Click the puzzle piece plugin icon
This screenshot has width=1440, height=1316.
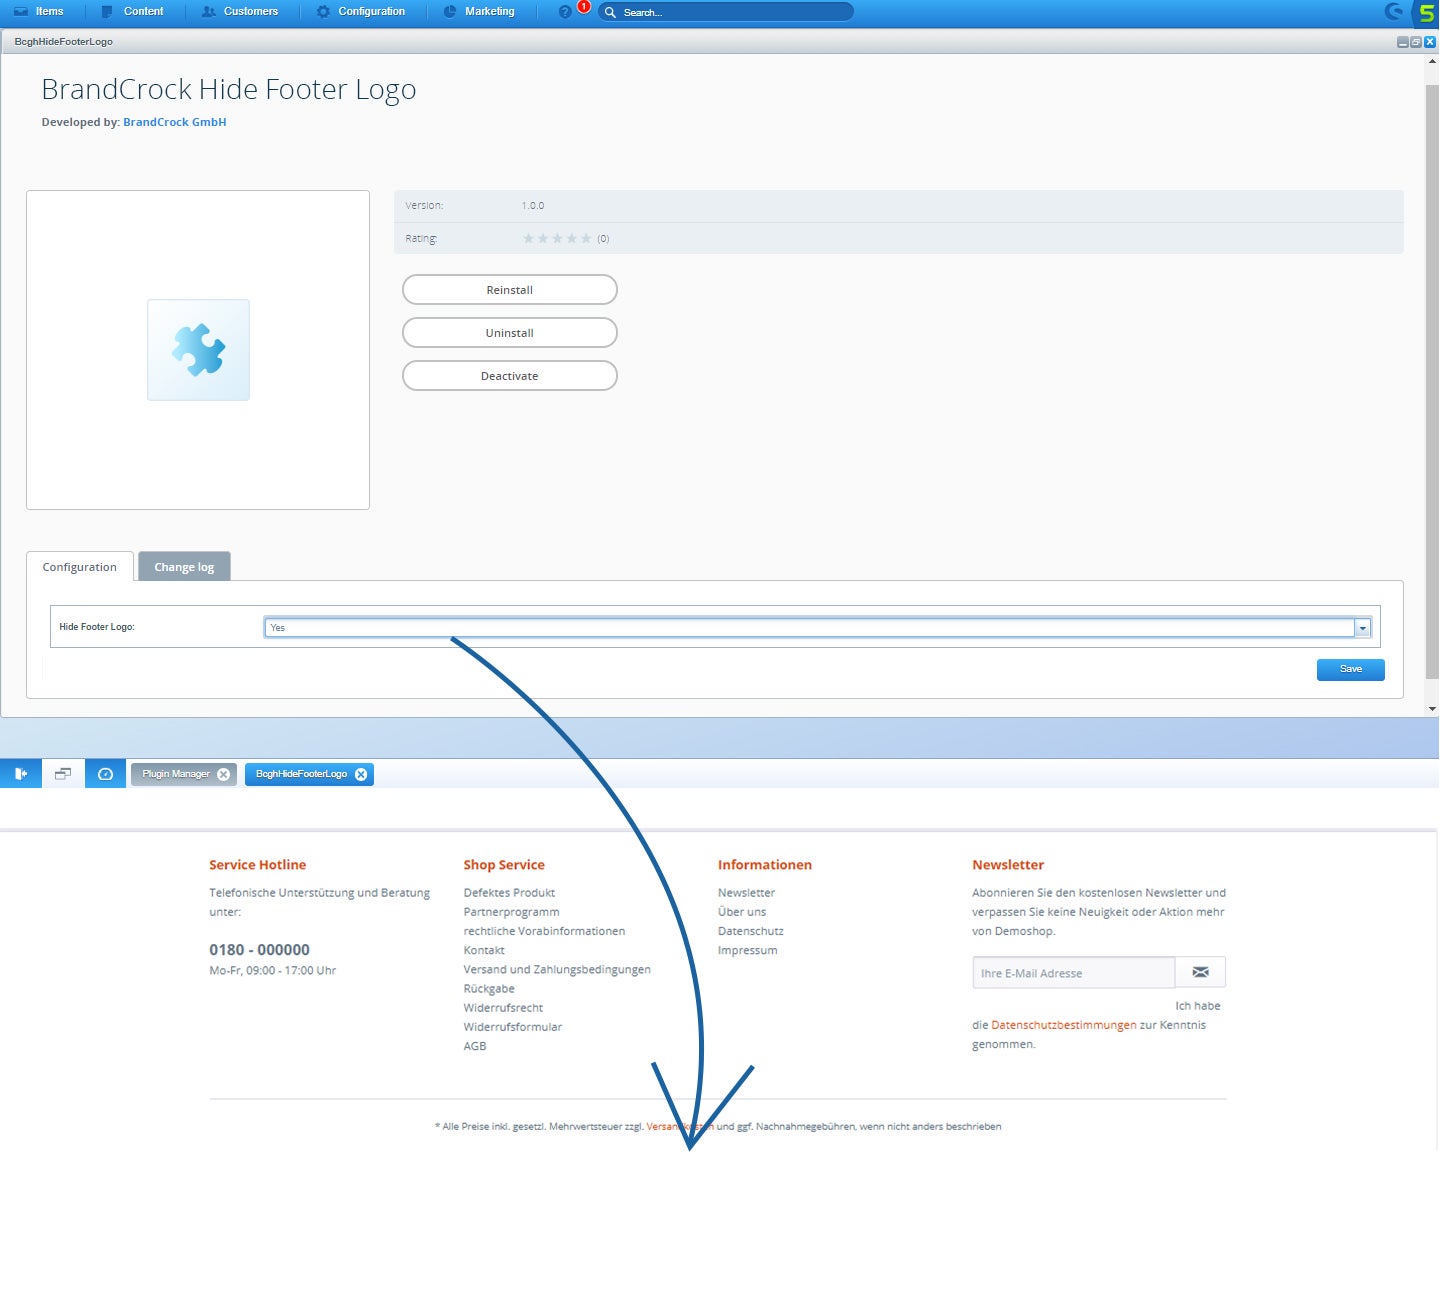tap(198, 350)
